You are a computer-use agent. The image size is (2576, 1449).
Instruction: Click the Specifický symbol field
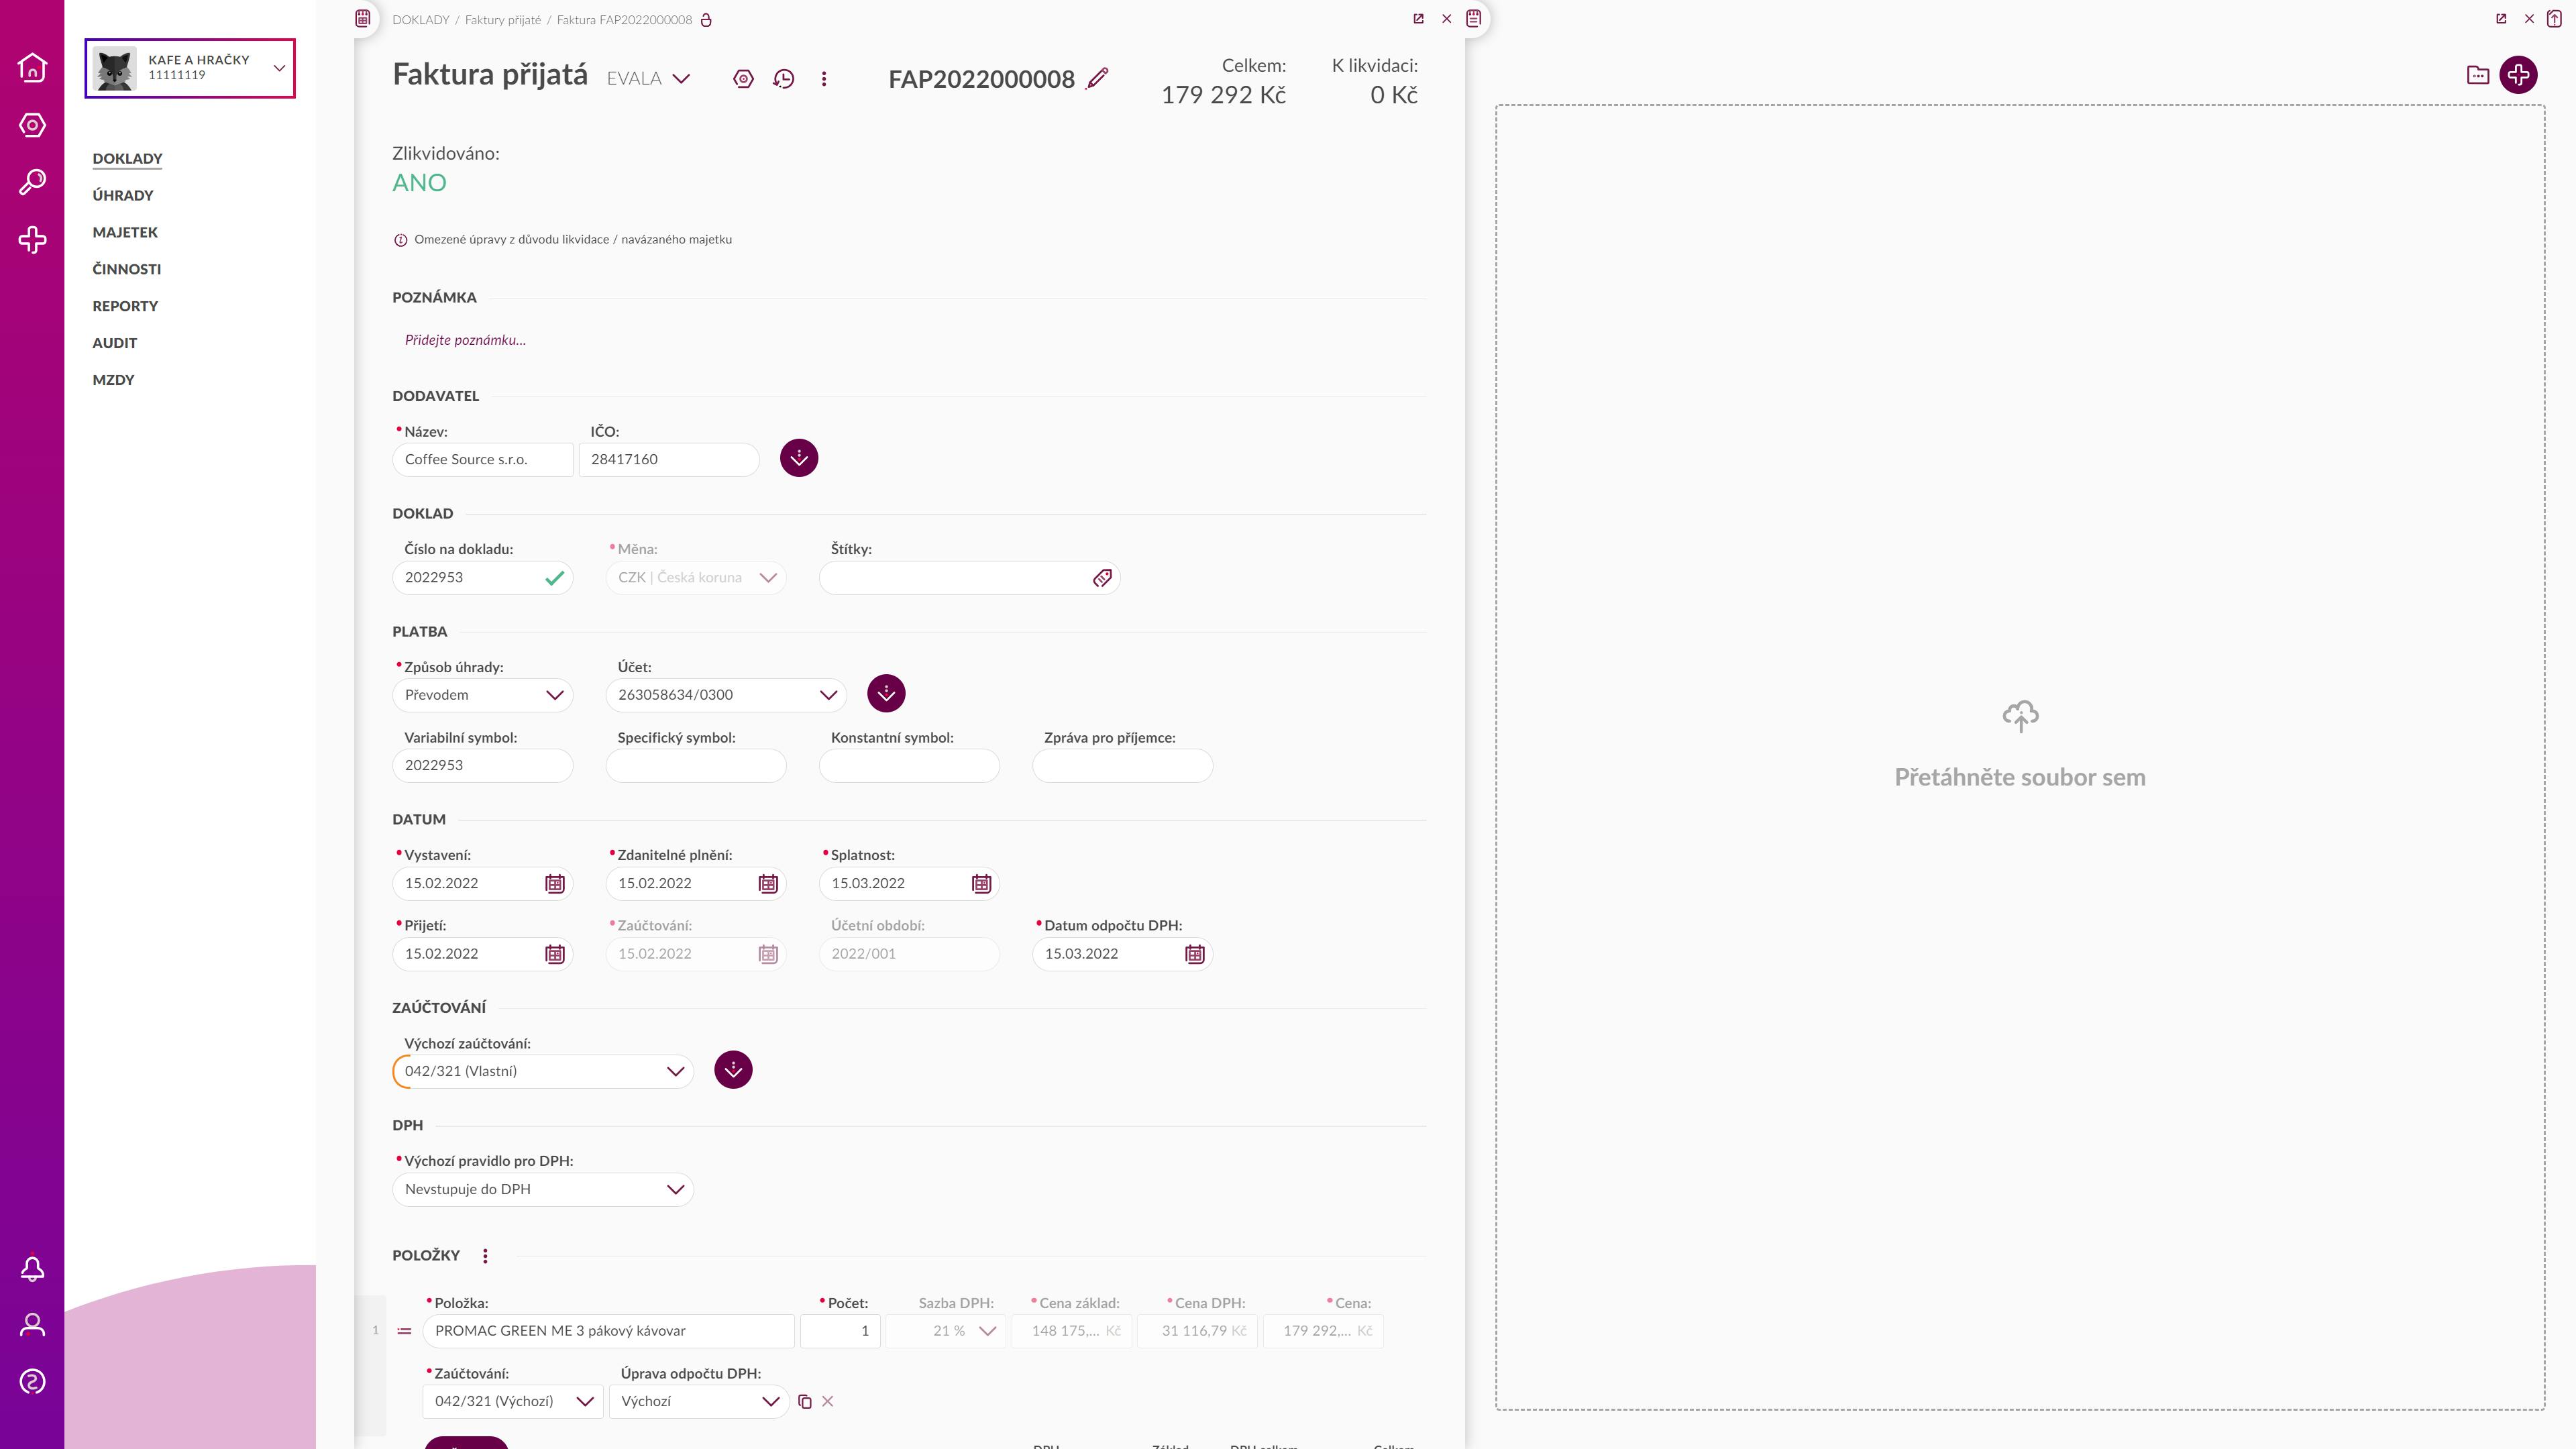[696, 766]
